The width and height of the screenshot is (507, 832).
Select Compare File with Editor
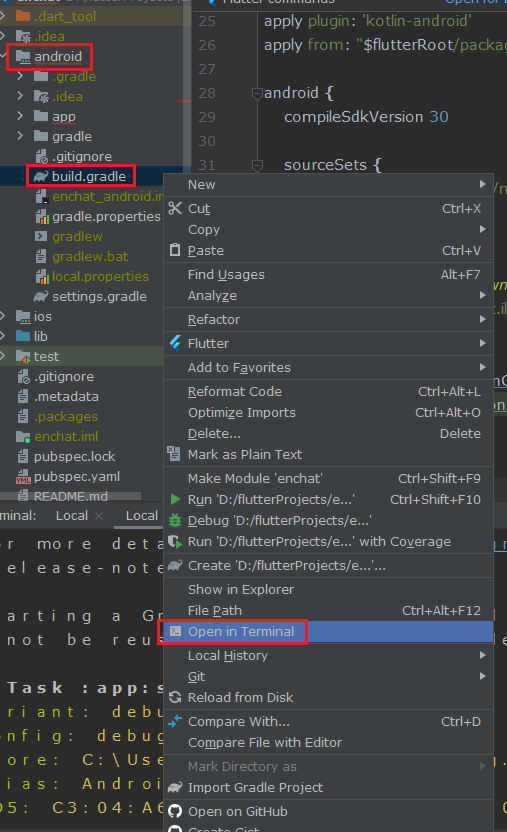pos(329,742)
